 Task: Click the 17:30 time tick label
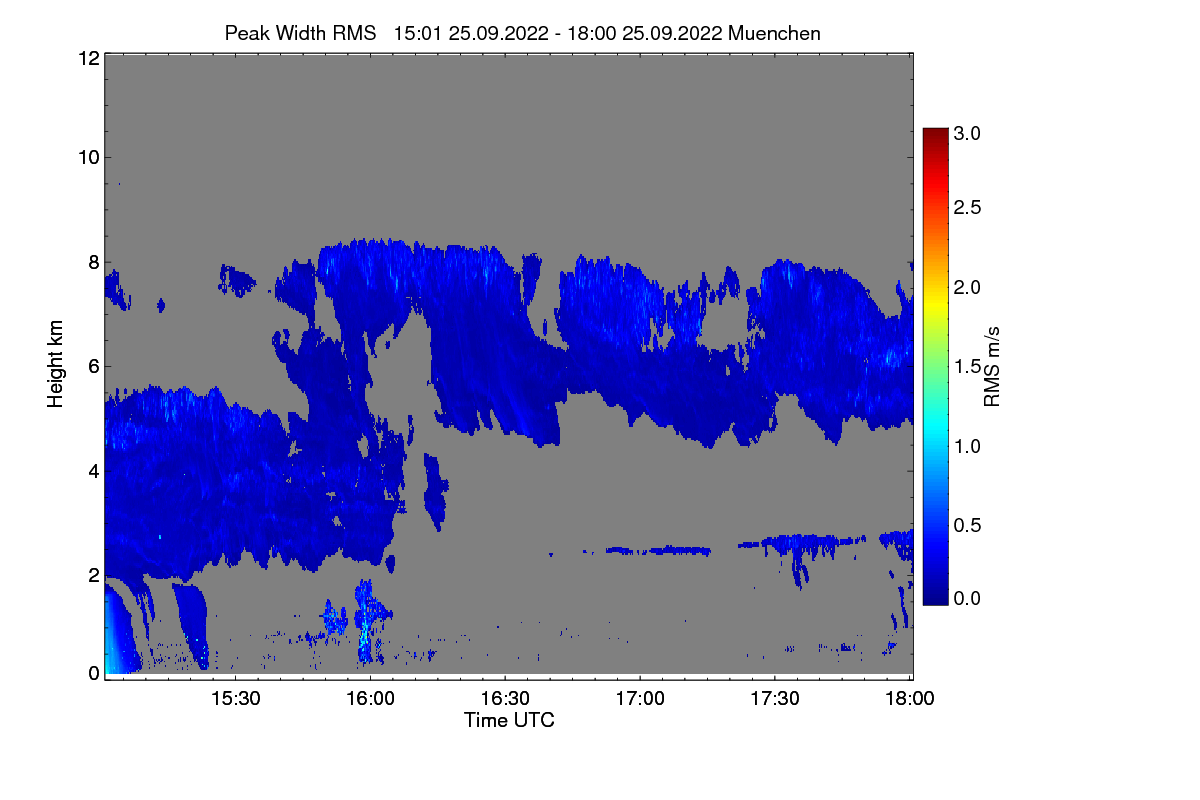(775, 698)
